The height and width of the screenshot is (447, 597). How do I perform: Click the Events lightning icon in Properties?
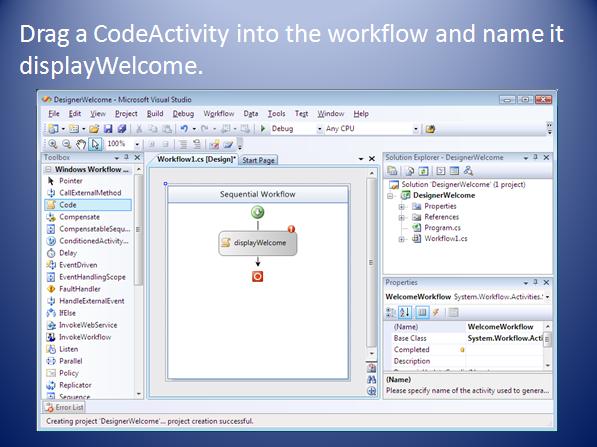tap(436, 313)
